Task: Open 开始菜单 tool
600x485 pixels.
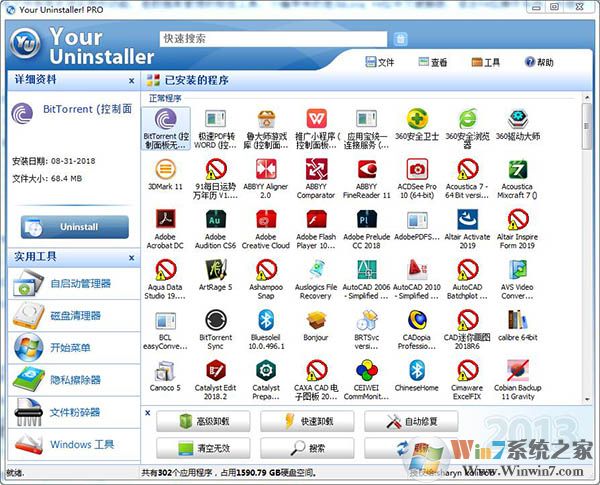Action: [74, 348]
